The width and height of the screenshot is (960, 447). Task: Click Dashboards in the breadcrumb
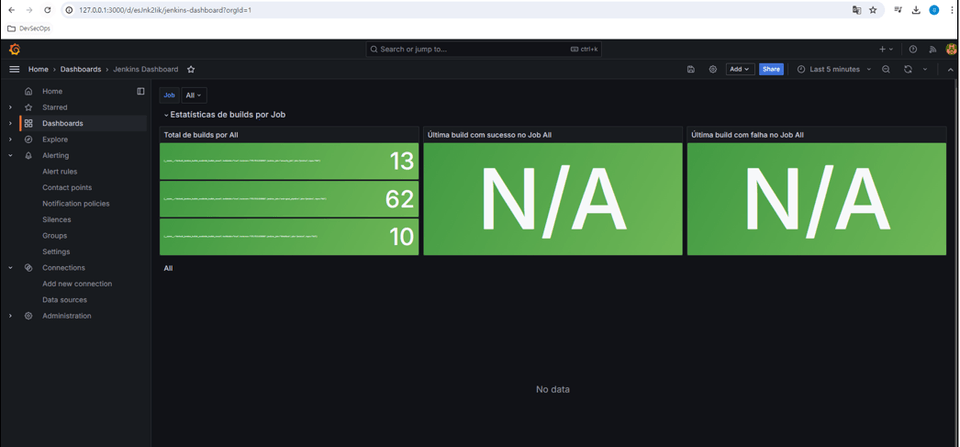pos(80,69)
